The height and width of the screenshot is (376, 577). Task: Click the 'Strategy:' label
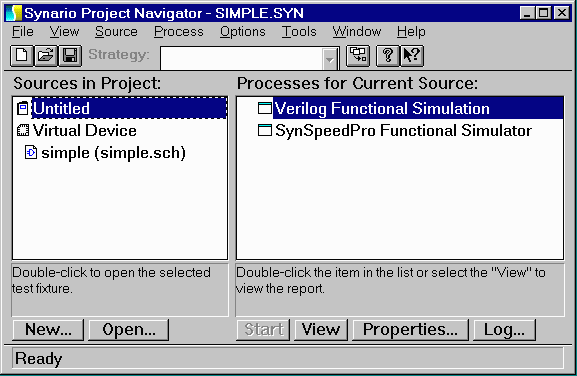[x=119, y=54]
